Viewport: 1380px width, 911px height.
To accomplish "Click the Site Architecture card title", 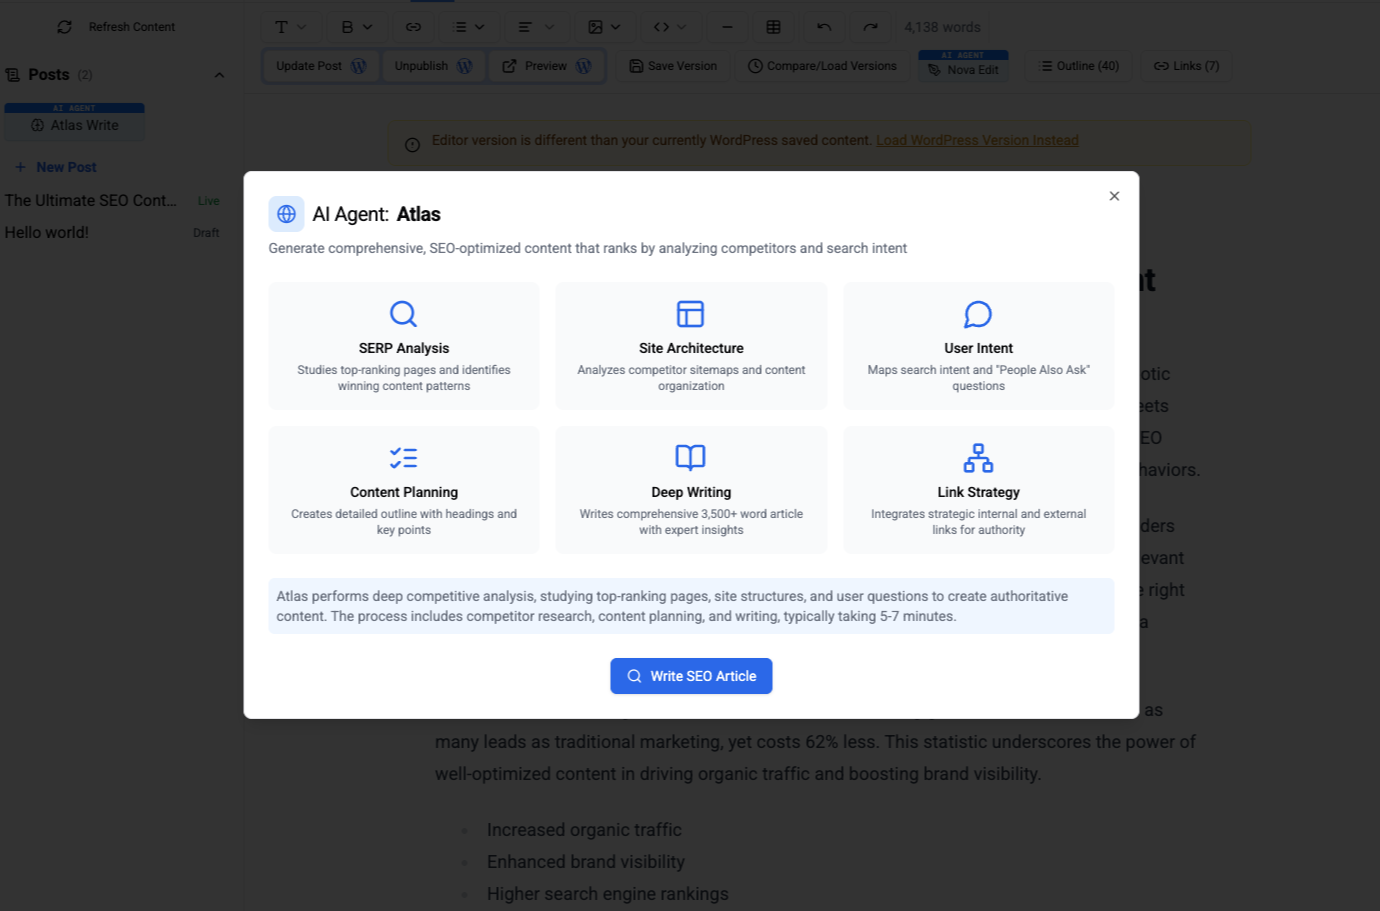I will click(691, 348).
